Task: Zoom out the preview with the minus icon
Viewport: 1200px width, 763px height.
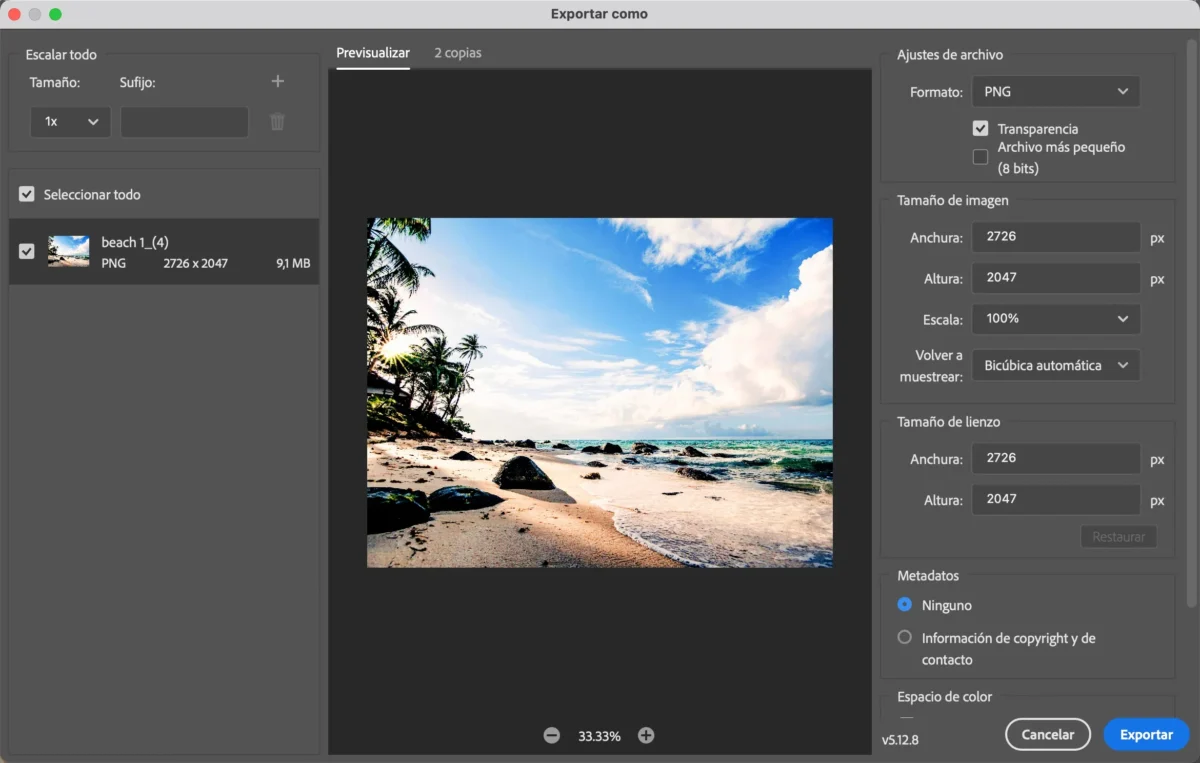Action: click(x=552, y=736)
